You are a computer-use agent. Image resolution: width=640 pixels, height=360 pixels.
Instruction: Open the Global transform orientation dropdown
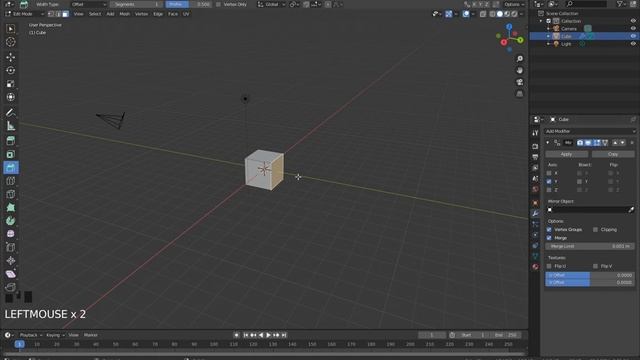coord(271,4)
